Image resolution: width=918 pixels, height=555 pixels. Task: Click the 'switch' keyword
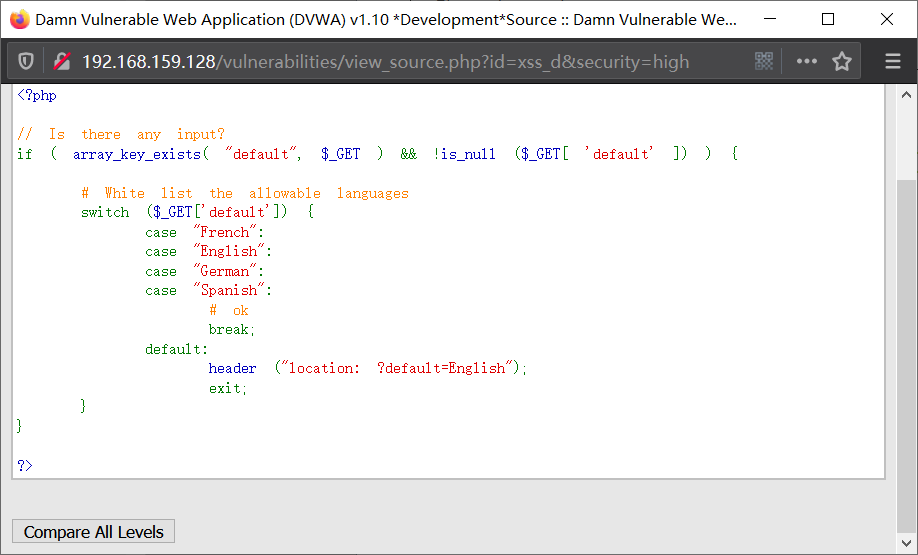pyautogui.click(x=105, y=212)
